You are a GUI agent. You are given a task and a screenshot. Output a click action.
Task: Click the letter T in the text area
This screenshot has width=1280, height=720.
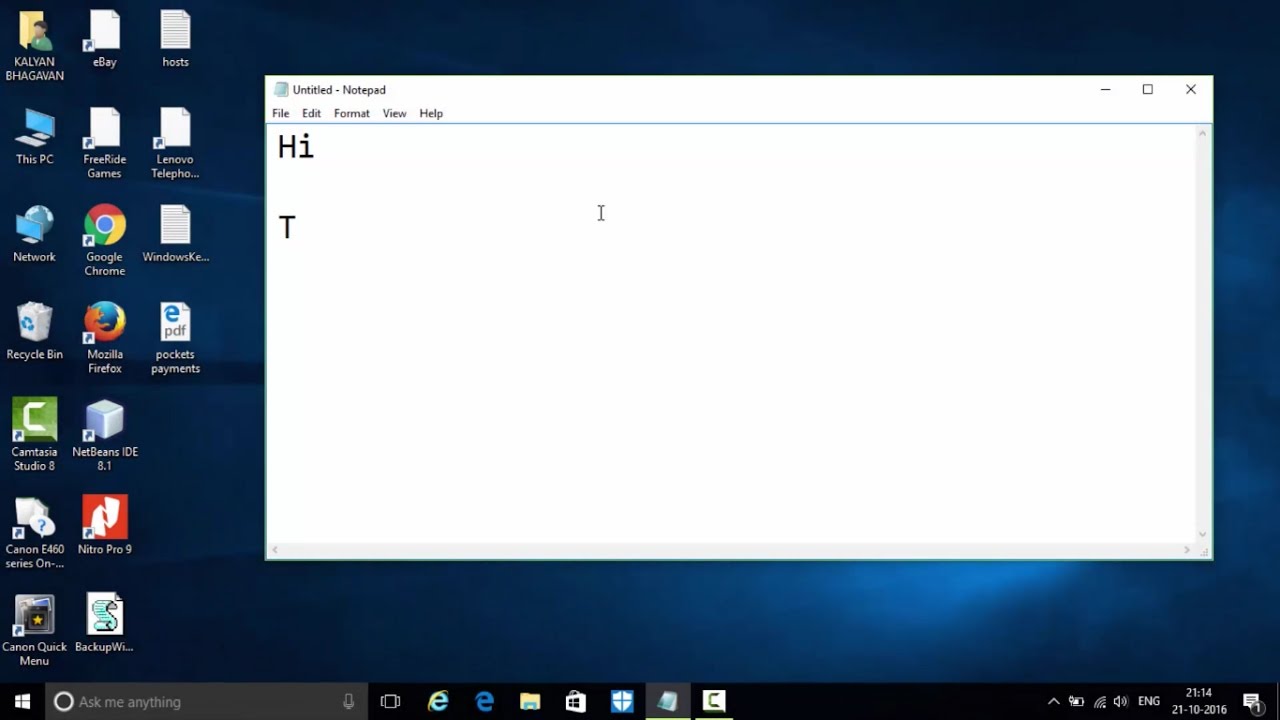[287, 228]
